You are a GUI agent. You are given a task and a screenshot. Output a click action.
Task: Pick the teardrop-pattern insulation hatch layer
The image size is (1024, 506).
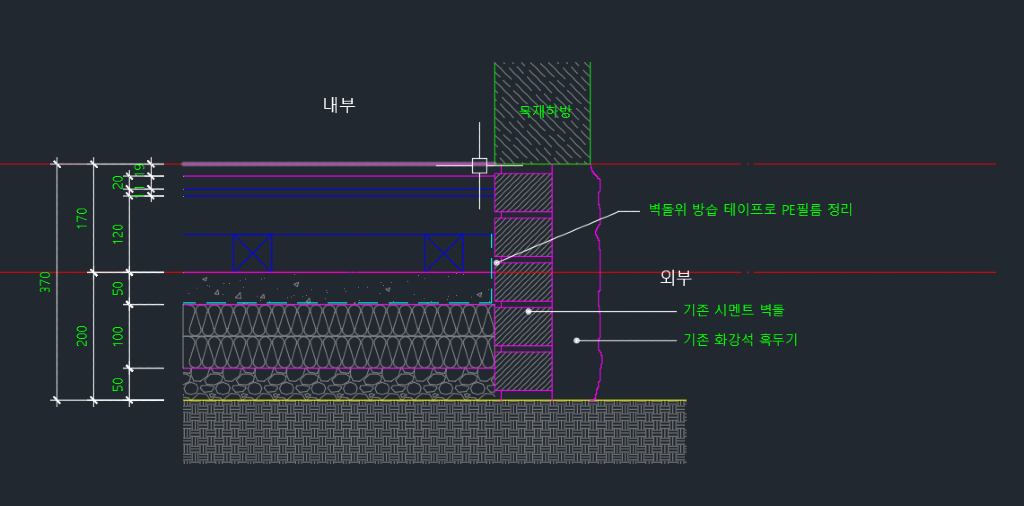tap(338, 336)
